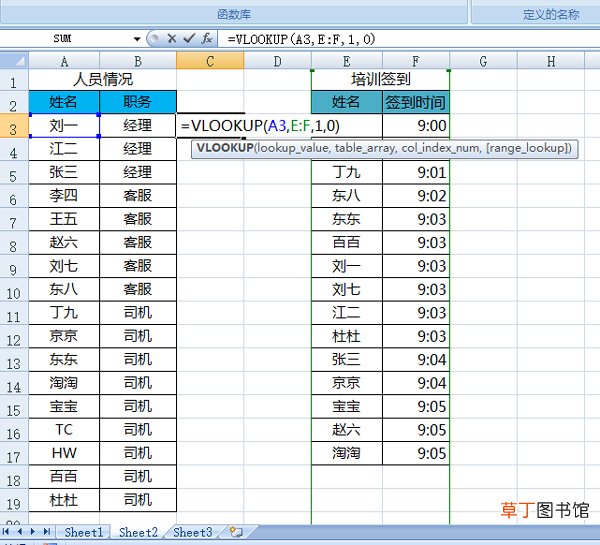
Task: Switch to Sheet3 tab
Action: click(192, 532)
